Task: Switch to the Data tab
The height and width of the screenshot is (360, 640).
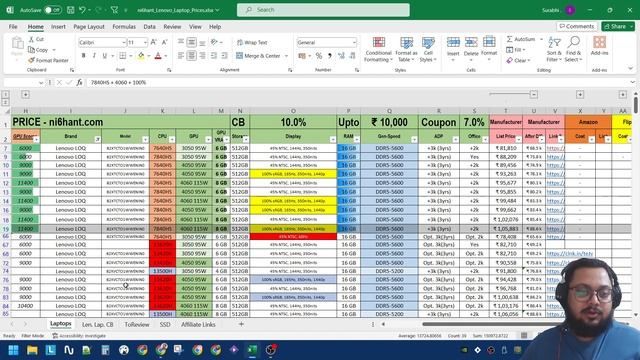Action: coord(149,27)
